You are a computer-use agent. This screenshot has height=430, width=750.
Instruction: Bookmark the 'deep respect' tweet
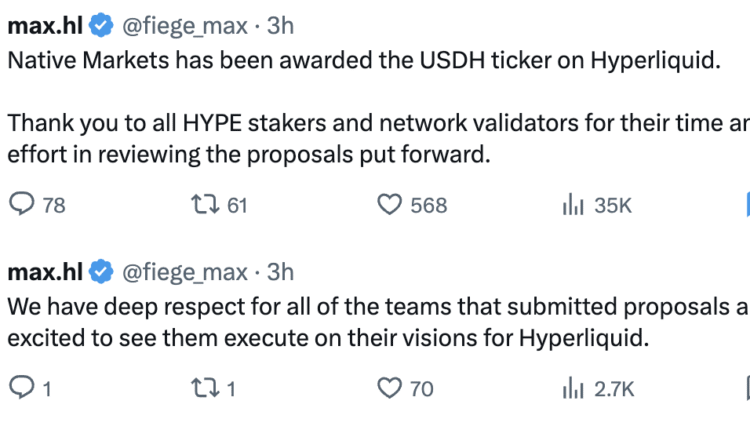coord(746,388)
